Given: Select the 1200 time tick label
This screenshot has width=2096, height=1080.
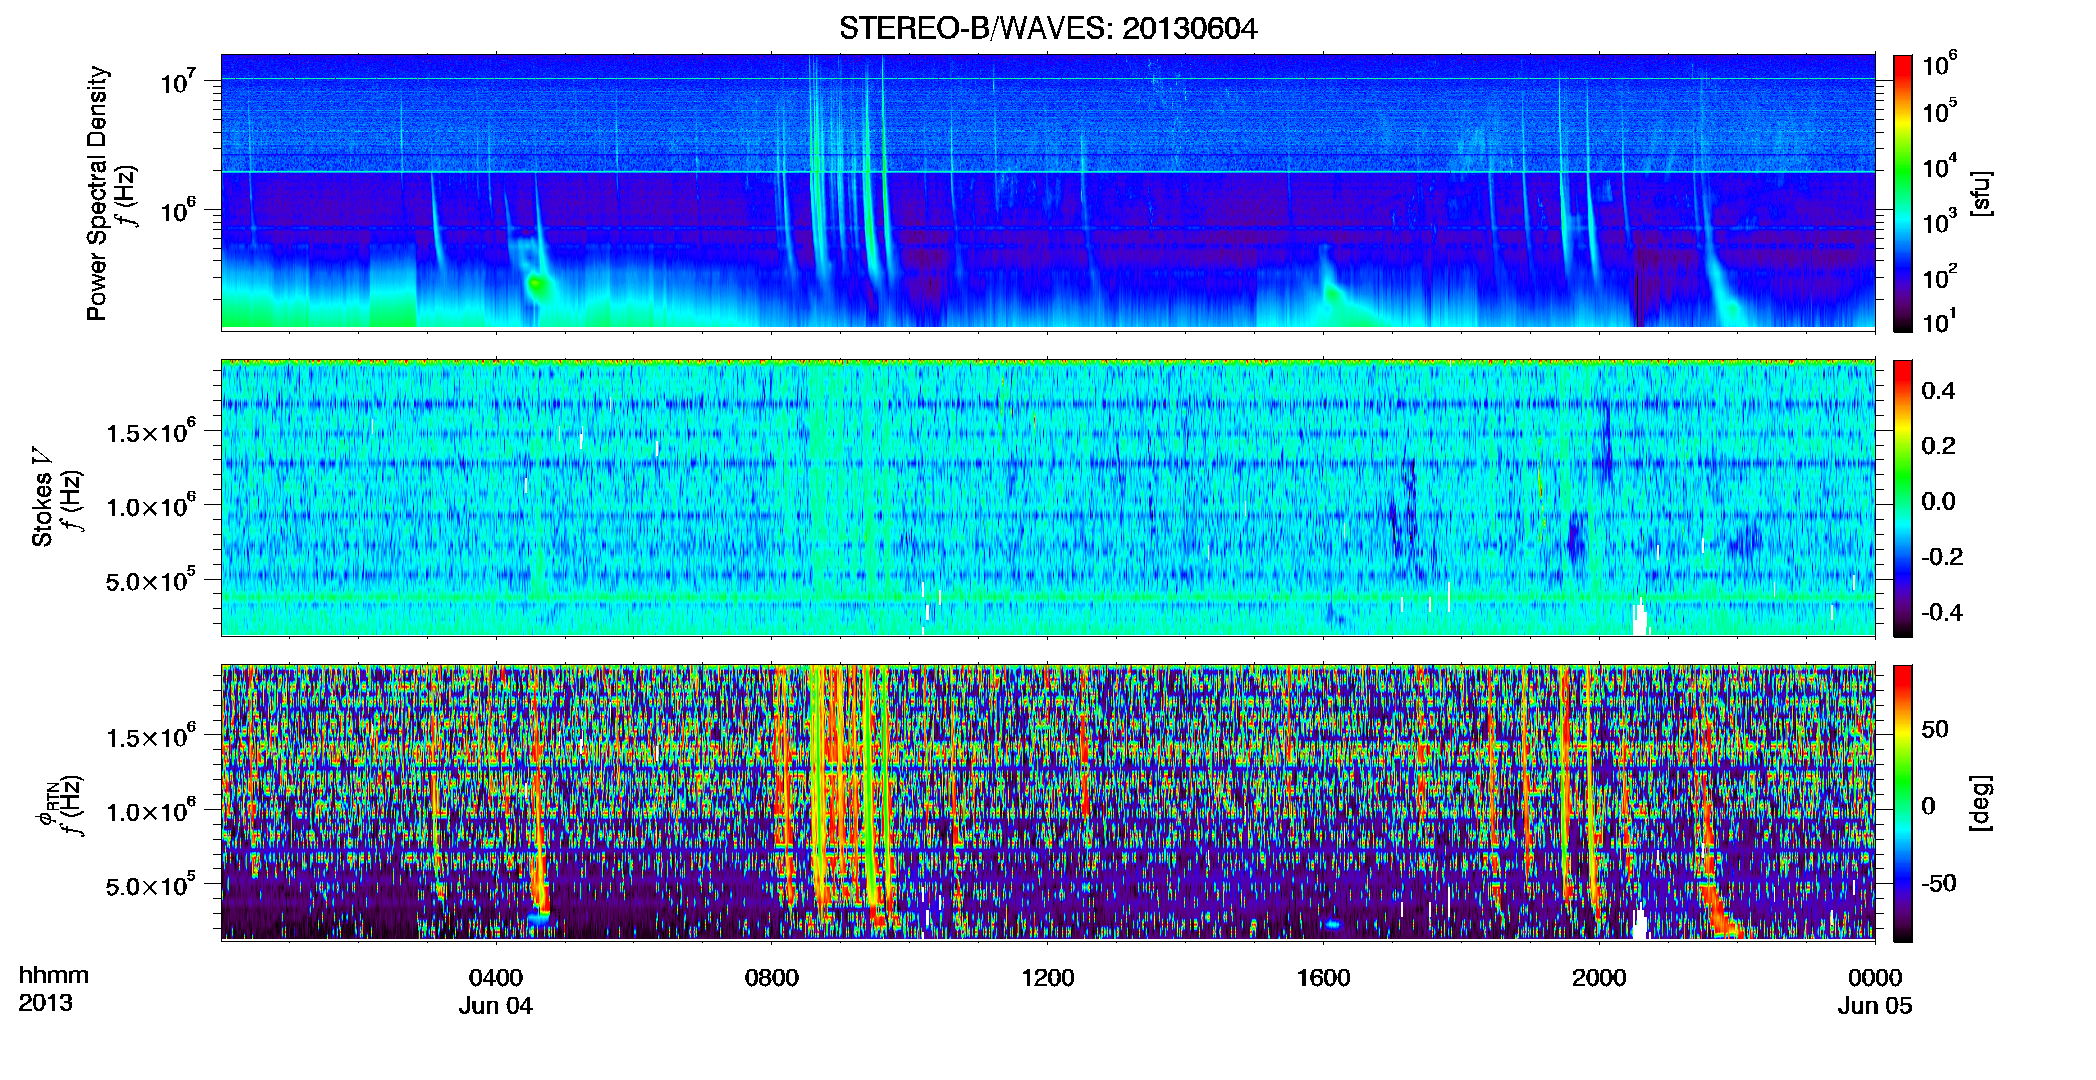Looking at the screenshot, I should point(1048,978).
